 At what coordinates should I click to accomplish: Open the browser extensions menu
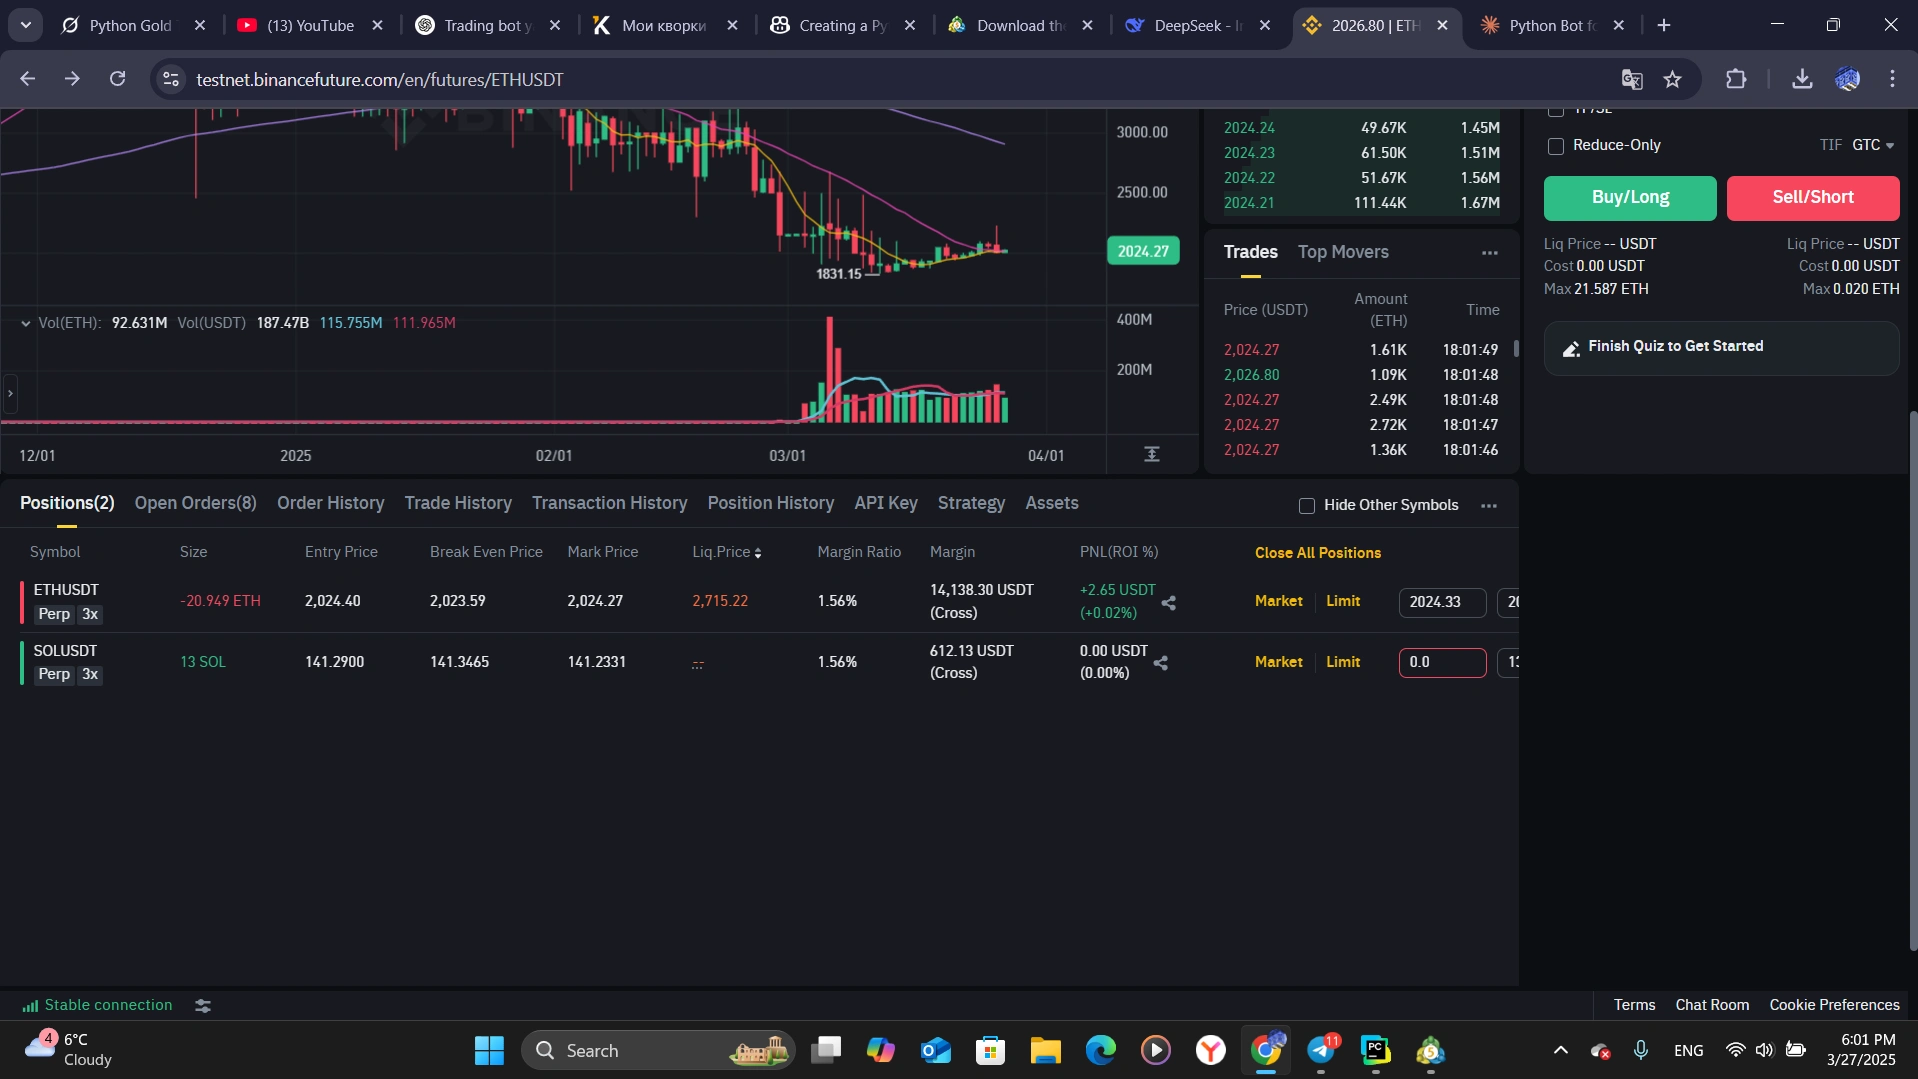pos(1736,79)
